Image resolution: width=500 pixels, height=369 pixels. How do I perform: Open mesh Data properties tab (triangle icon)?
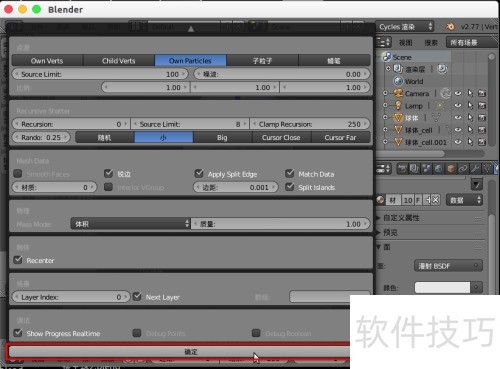click(487, 169)
